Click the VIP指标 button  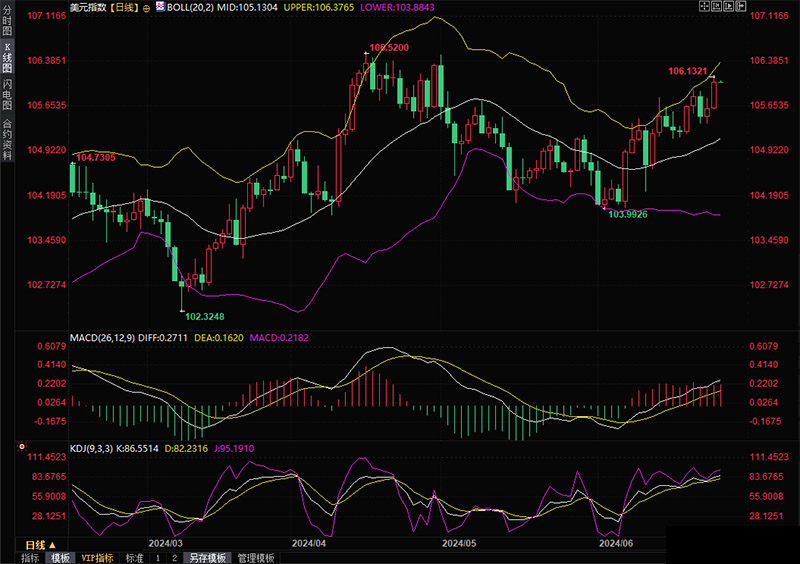point(98,558)
